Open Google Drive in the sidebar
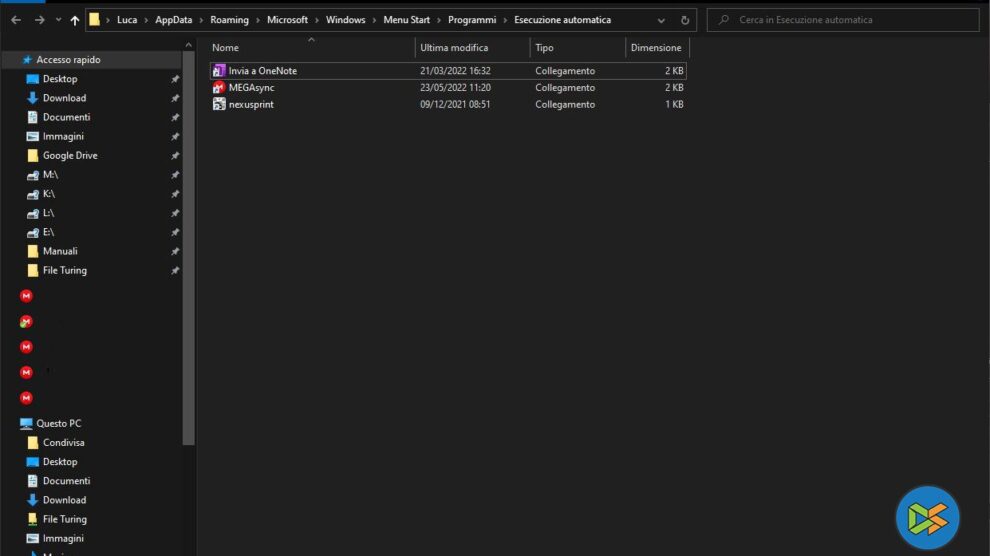This screenshot has width=990, height=556. point(70,155)
